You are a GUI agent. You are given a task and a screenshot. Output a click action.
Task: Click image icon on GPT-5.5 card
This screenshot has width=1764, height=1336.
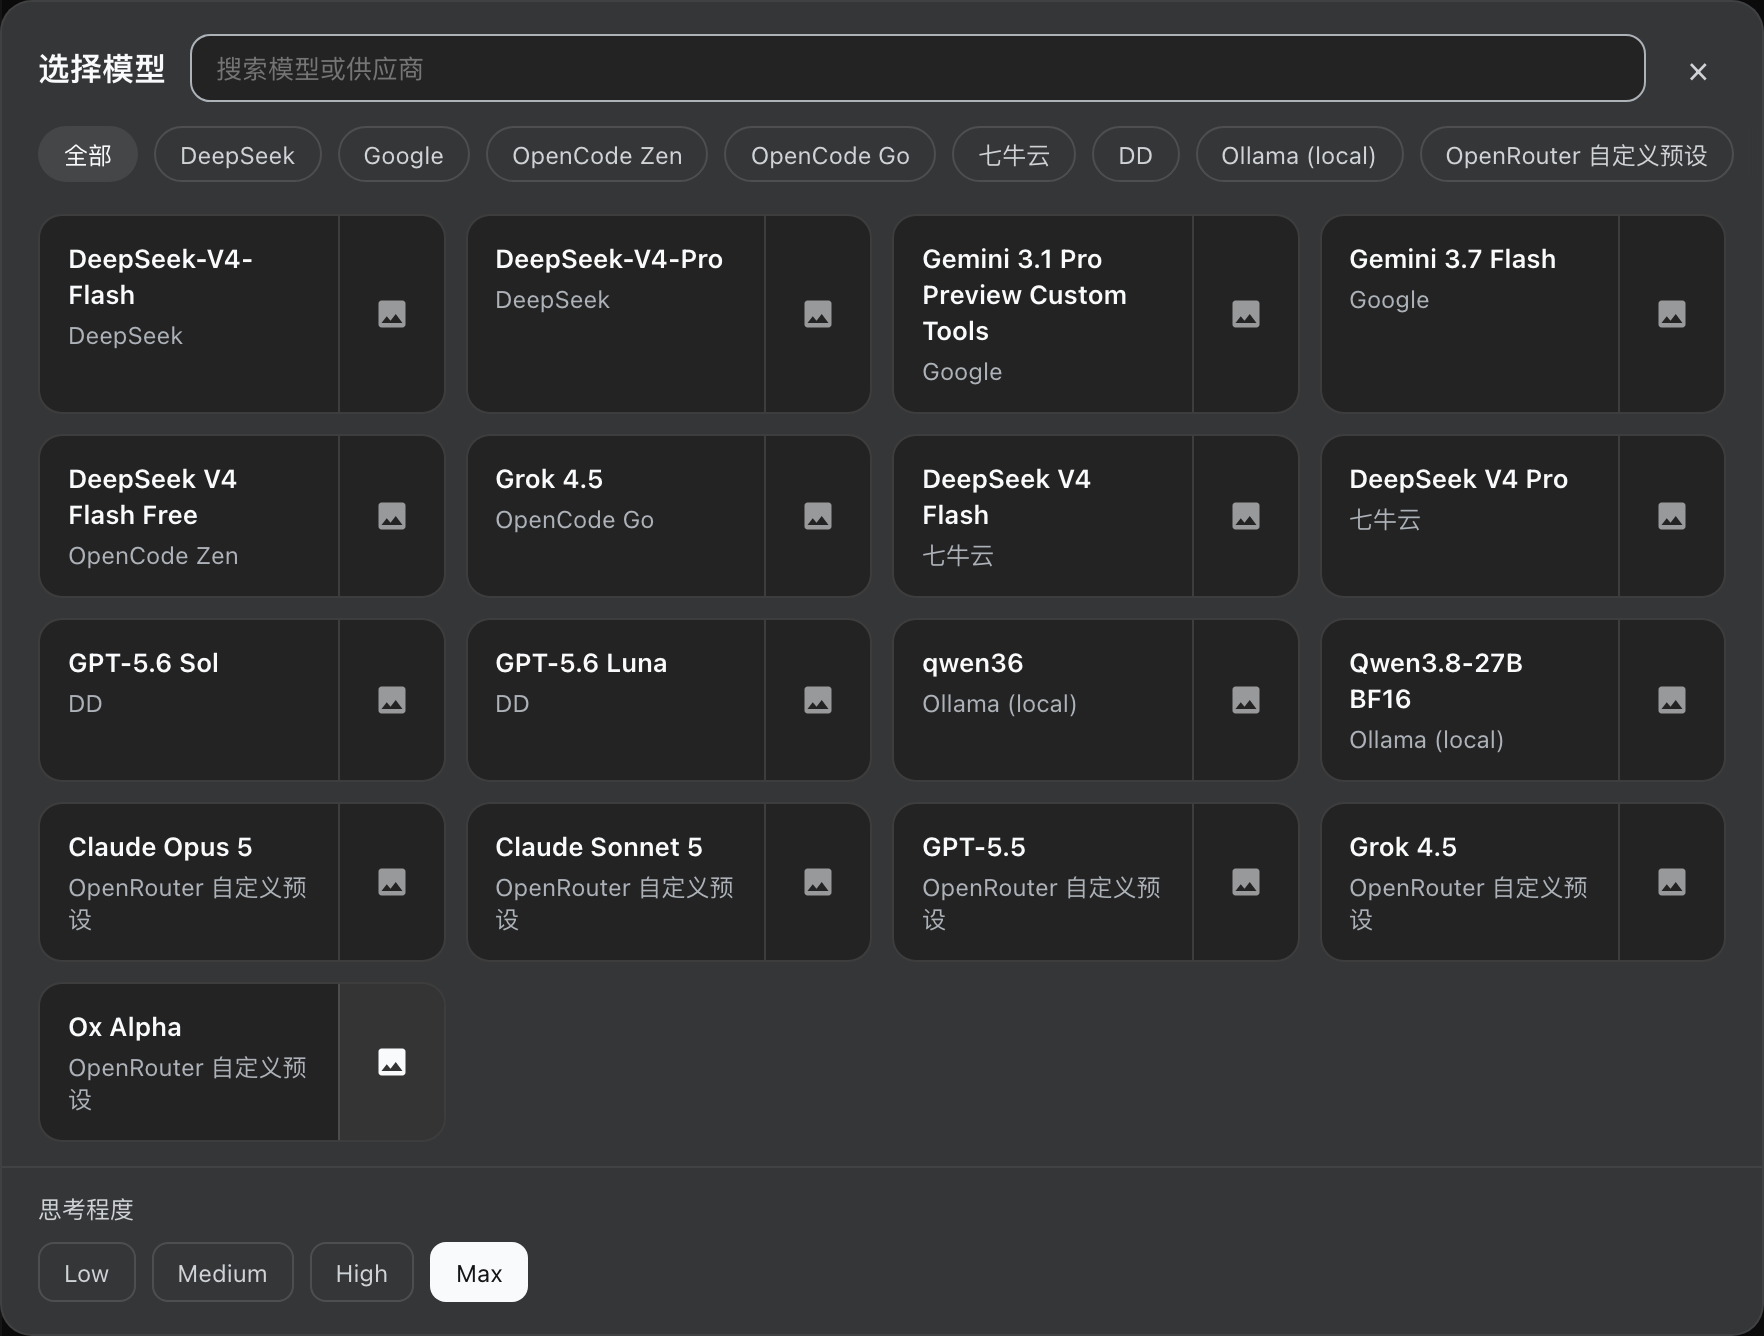click(1246, 882)
